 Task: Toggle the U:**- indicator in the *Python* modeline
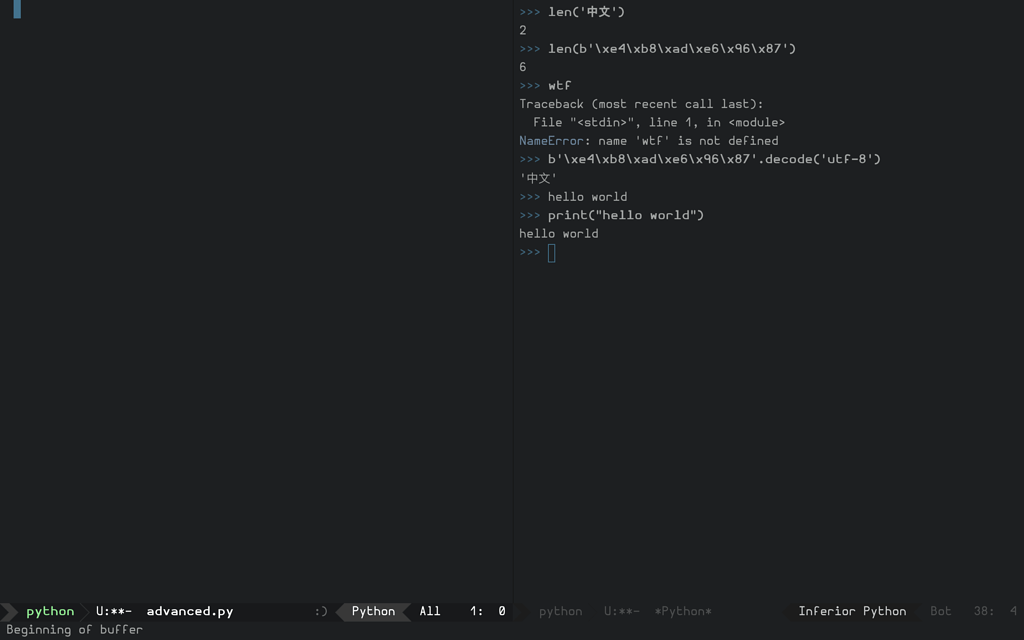[622, 611]
